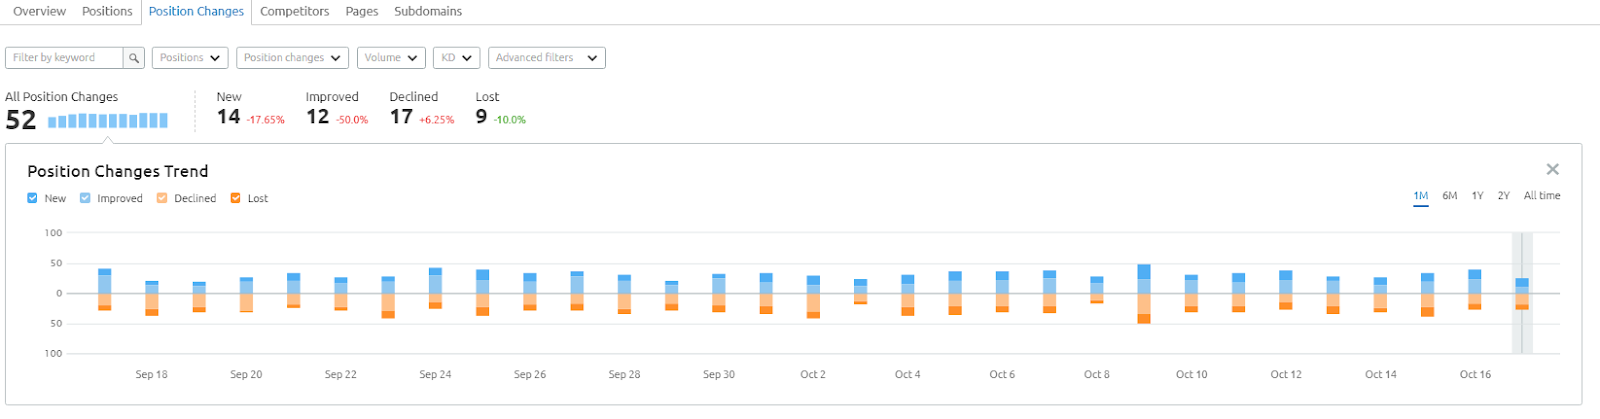Disable the Declined series checkbox
1600x419 pixels.
[162, 198]
